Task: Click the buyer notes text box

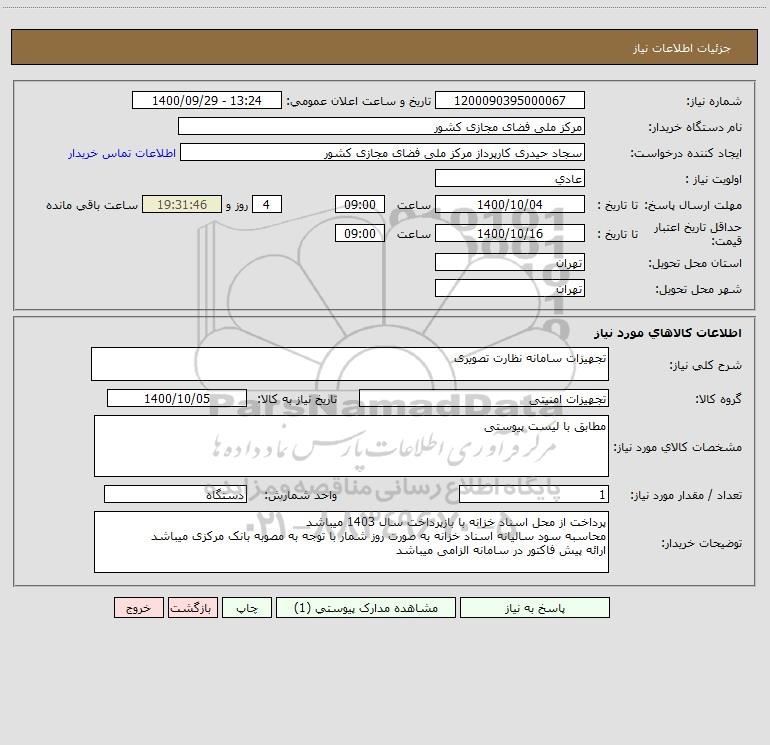Action: (x=351, y=542)
